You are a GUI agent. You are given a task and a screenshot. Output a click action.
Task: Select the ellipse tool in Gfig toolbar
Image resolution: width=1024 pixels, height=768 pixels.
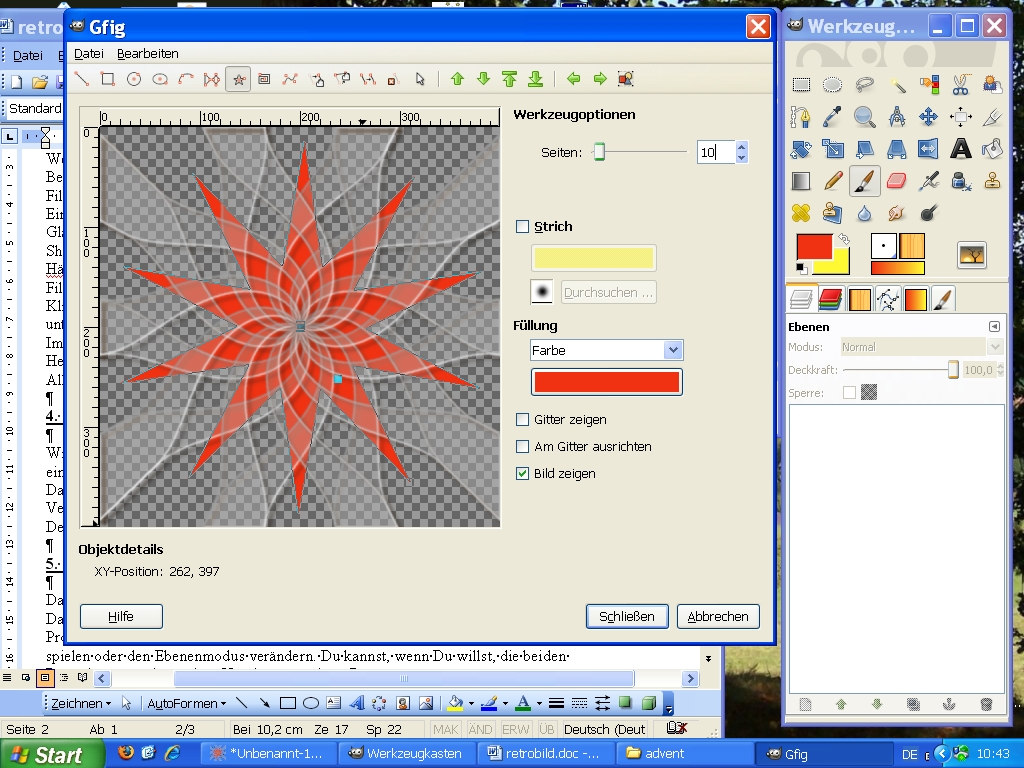pyautogui.click(x=160, y=80)
